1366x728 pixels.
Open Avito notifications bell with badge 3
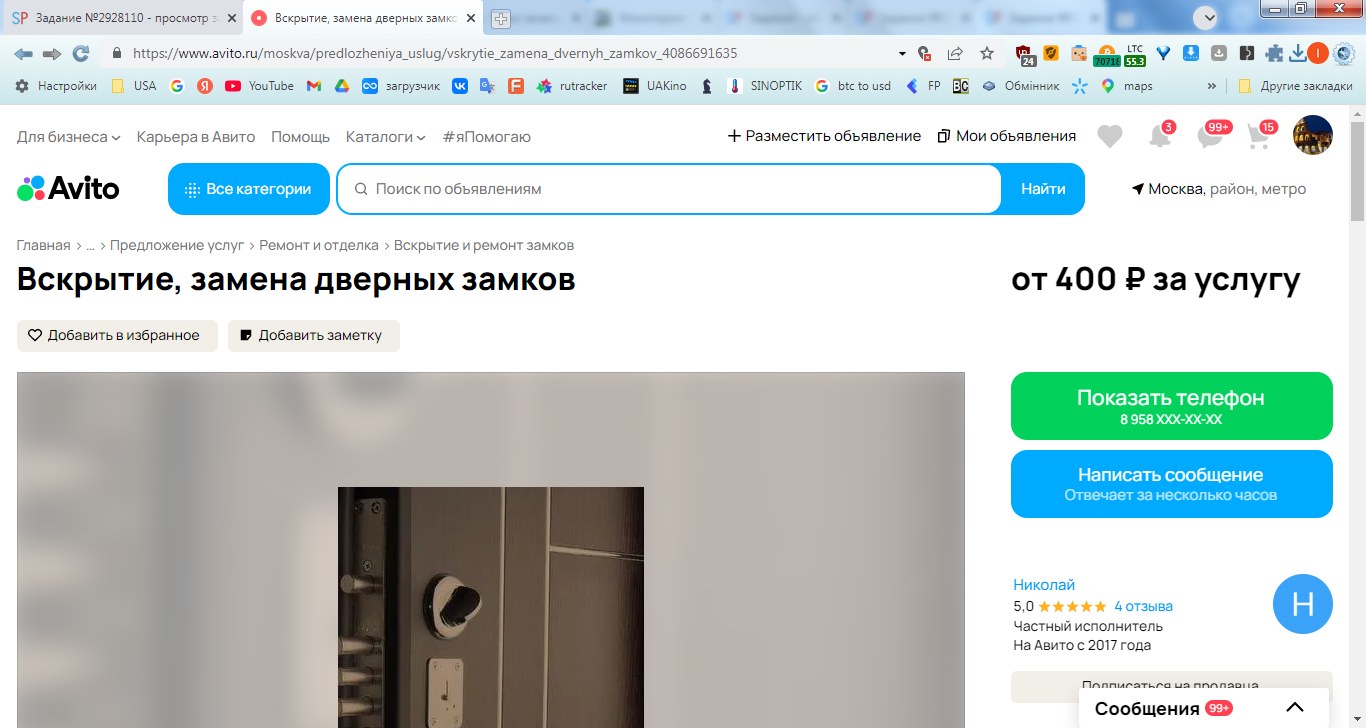pos(1160,135)
